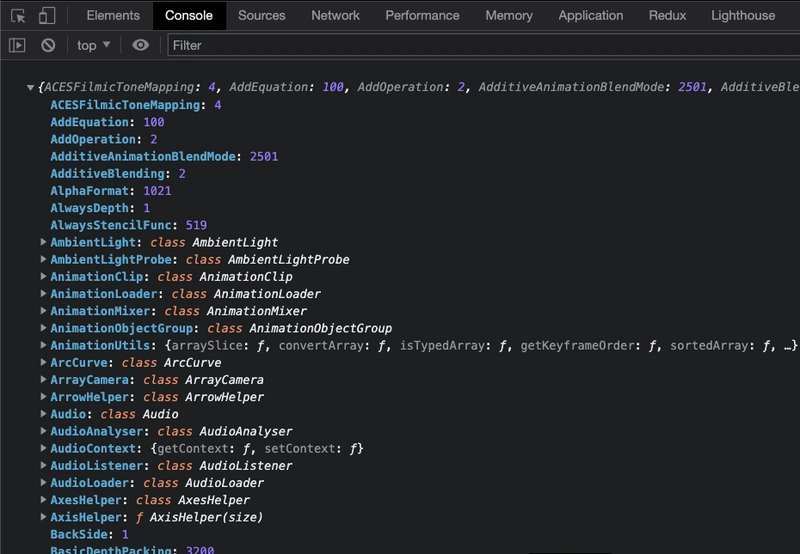Toggle the device toolbar icon
The width and height of the screenshot is (800, 554).
coord(46,16)
